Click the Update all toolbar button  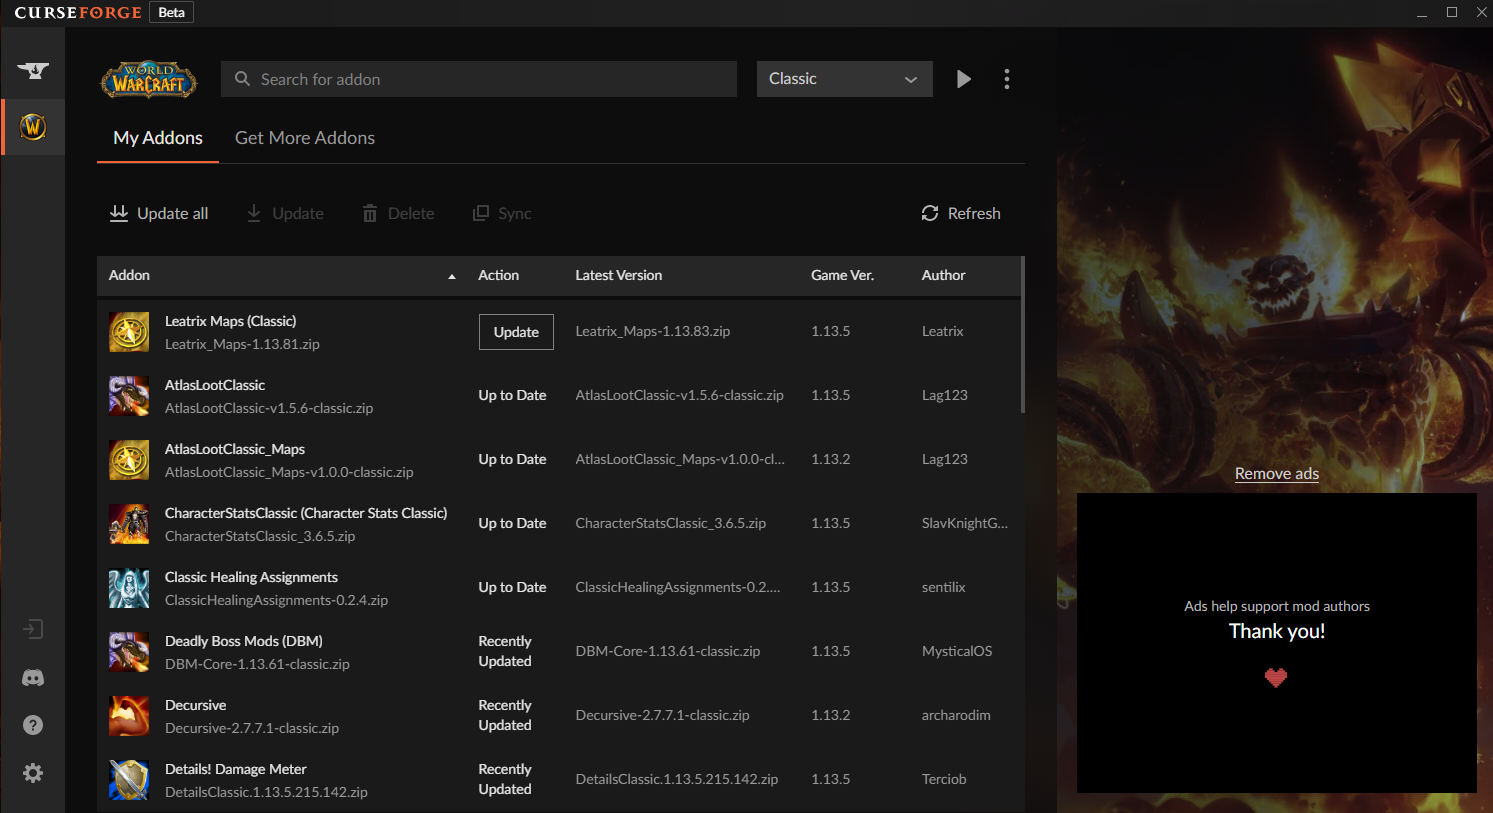click(159, 213)
